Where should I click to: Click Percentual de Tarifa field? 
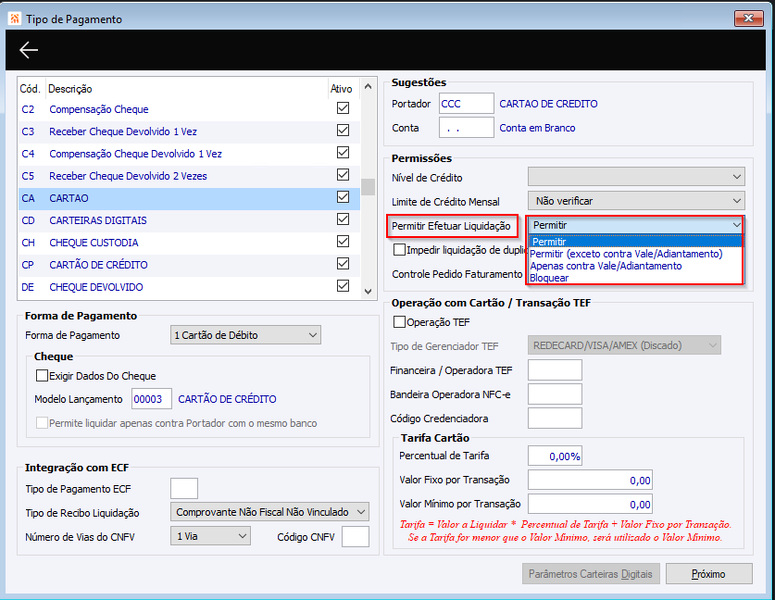point(555,456)
